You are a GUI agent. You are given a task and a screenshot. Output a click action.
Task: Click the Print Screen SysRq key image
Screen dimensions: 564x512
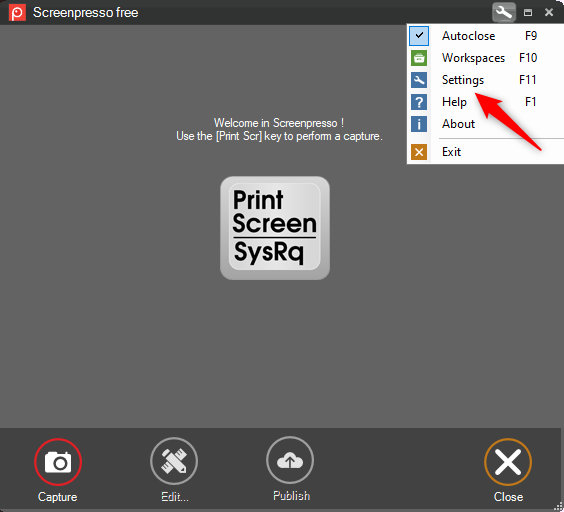[275, 228]
